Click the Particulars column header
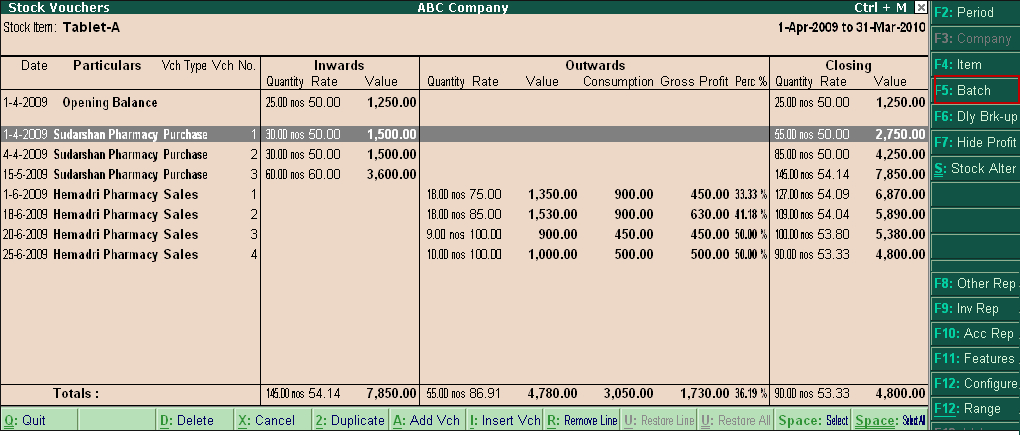Screen dimensions: 1020x435 click(x=107, y=66)
